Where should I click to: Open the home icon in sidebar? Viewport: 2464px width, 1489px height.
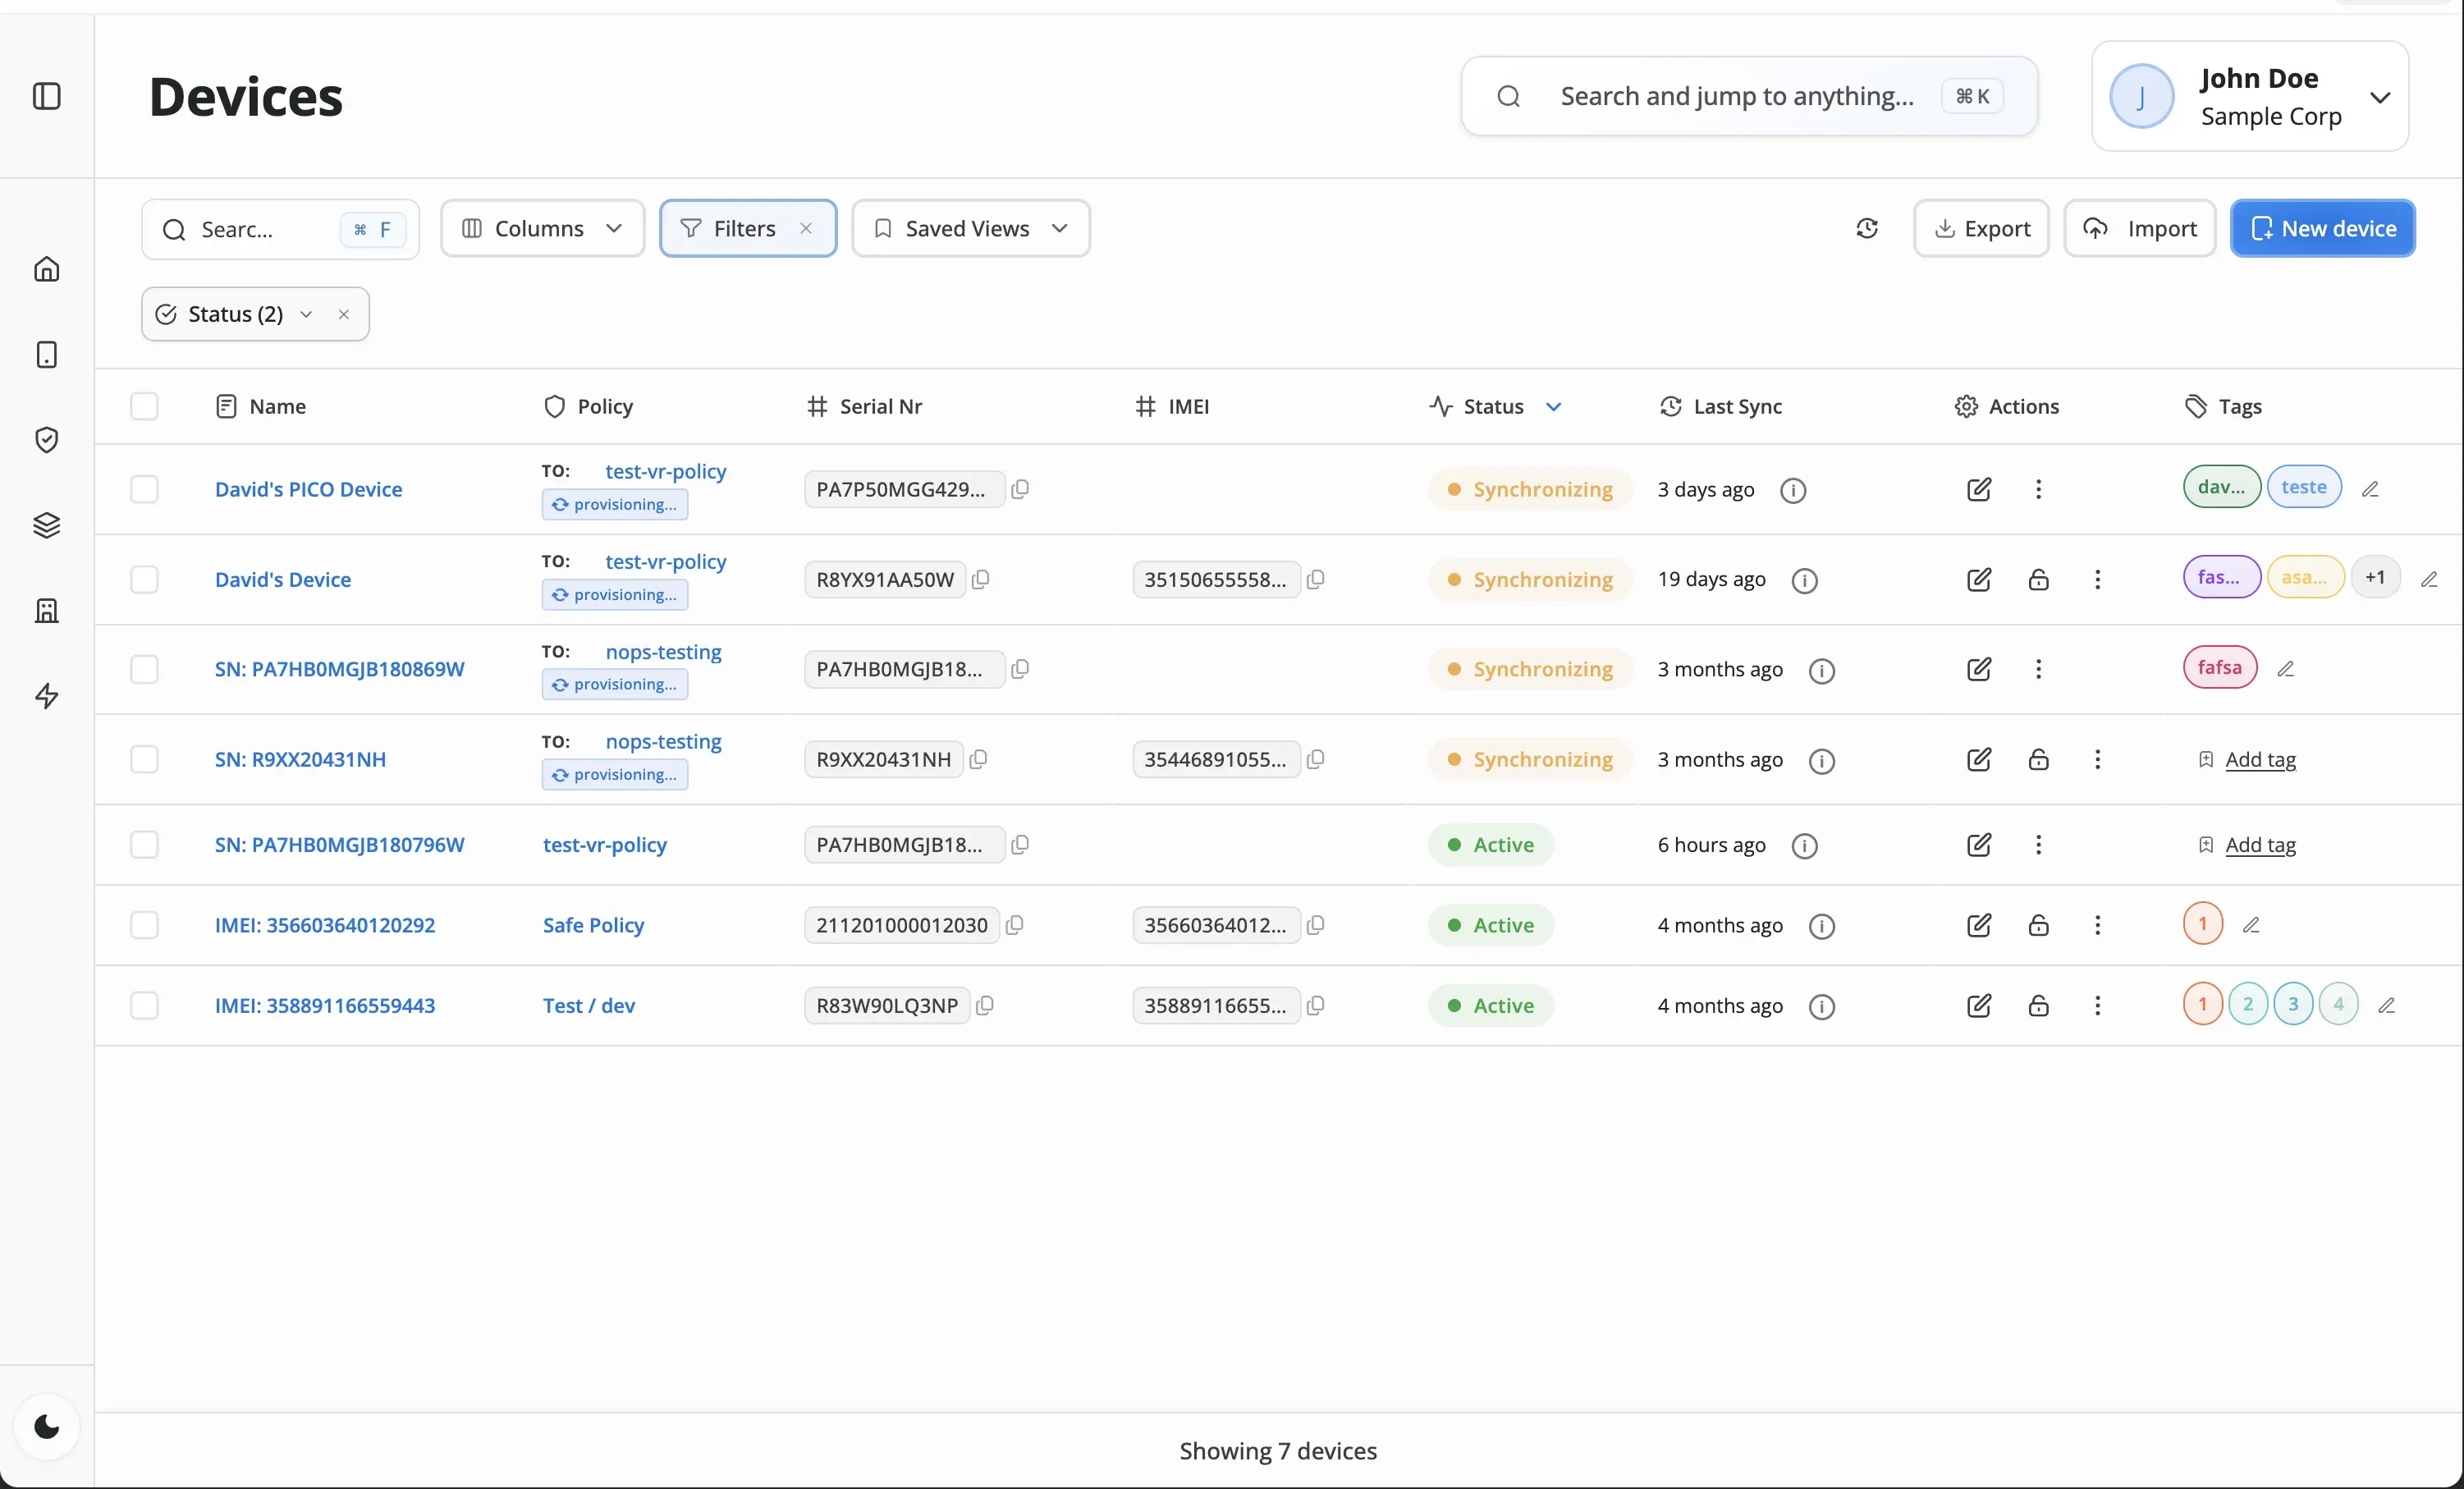pos(47,269)
